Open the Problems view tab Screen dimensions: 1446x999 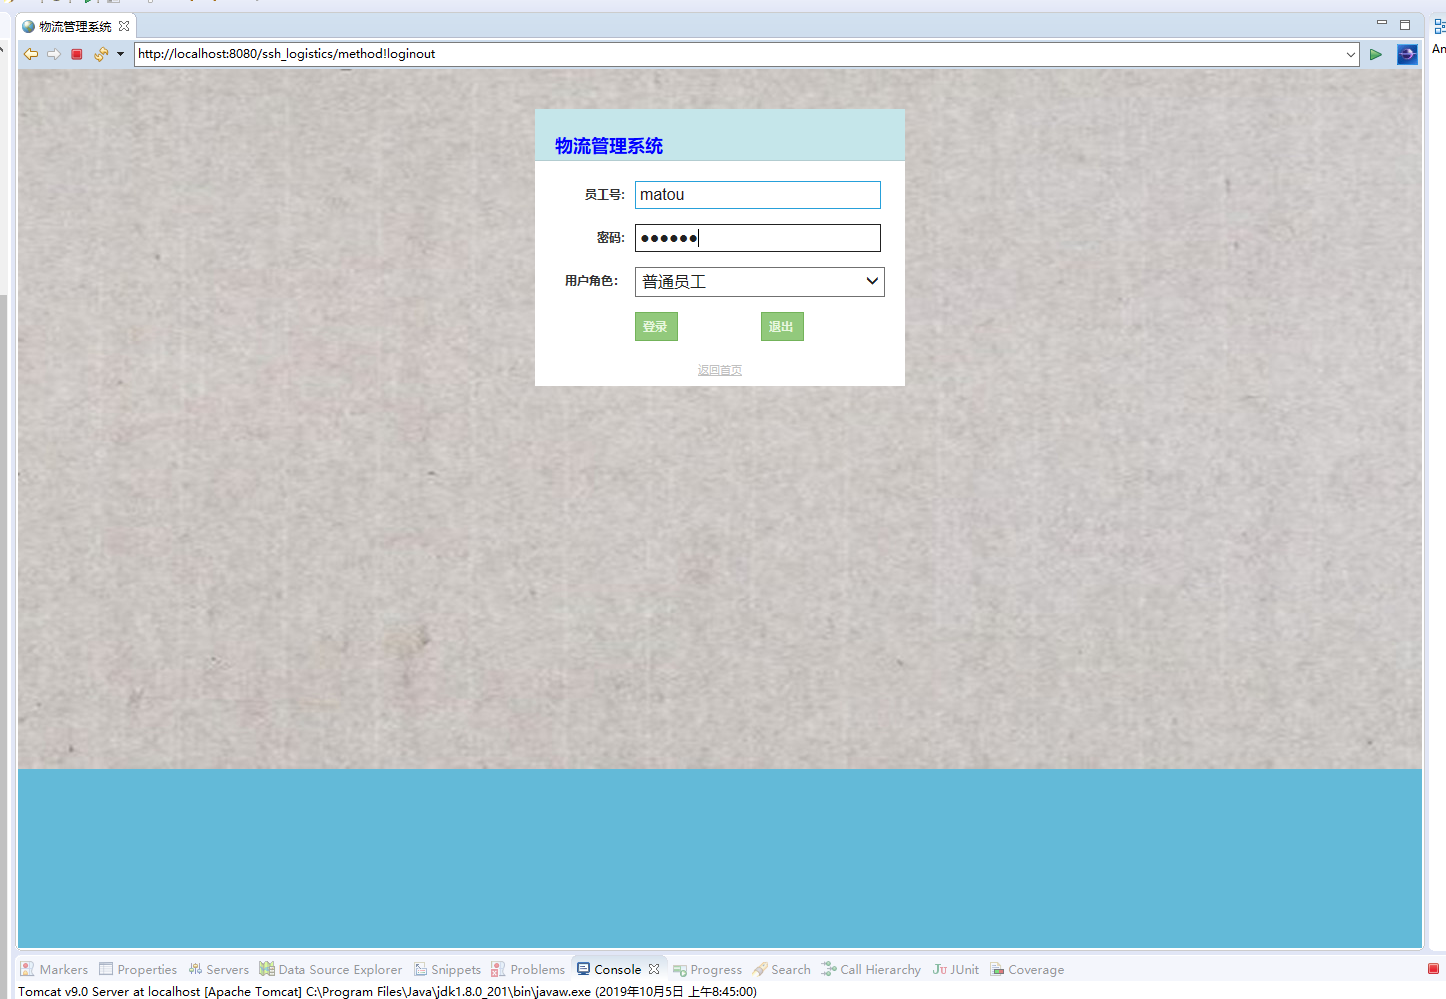pos(528,969)
